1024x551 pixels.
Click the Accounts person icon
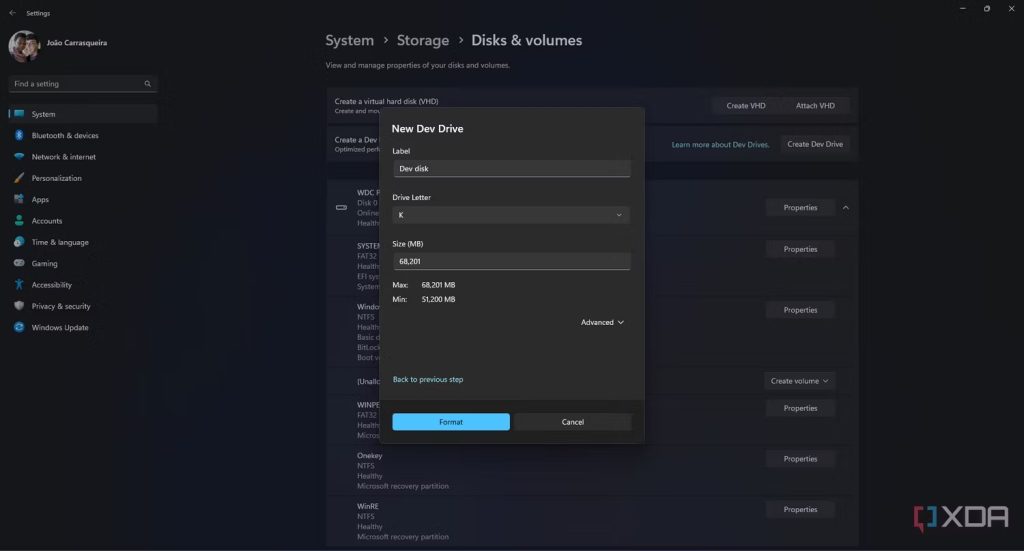click(20, 221)
